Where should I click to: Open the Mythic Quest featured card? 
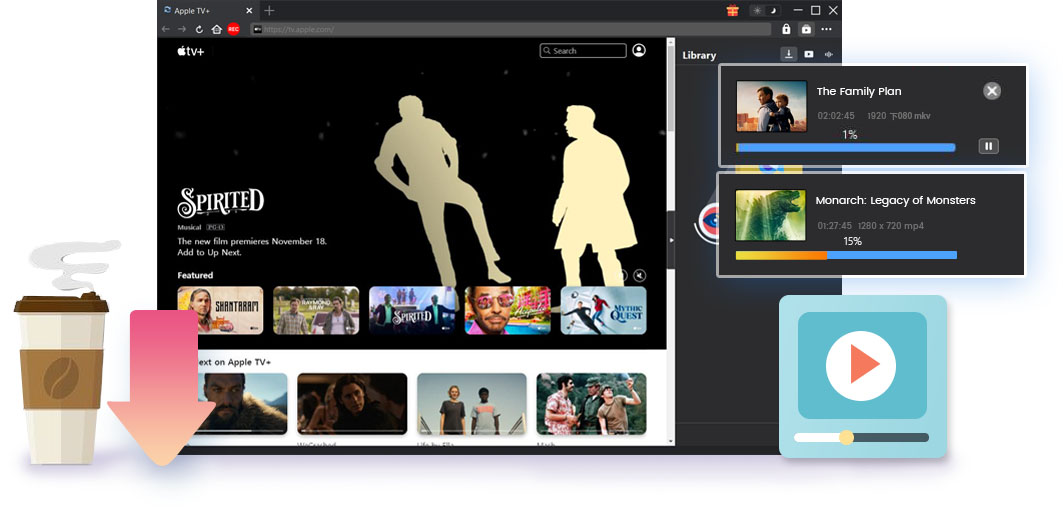tap(603, 310)
